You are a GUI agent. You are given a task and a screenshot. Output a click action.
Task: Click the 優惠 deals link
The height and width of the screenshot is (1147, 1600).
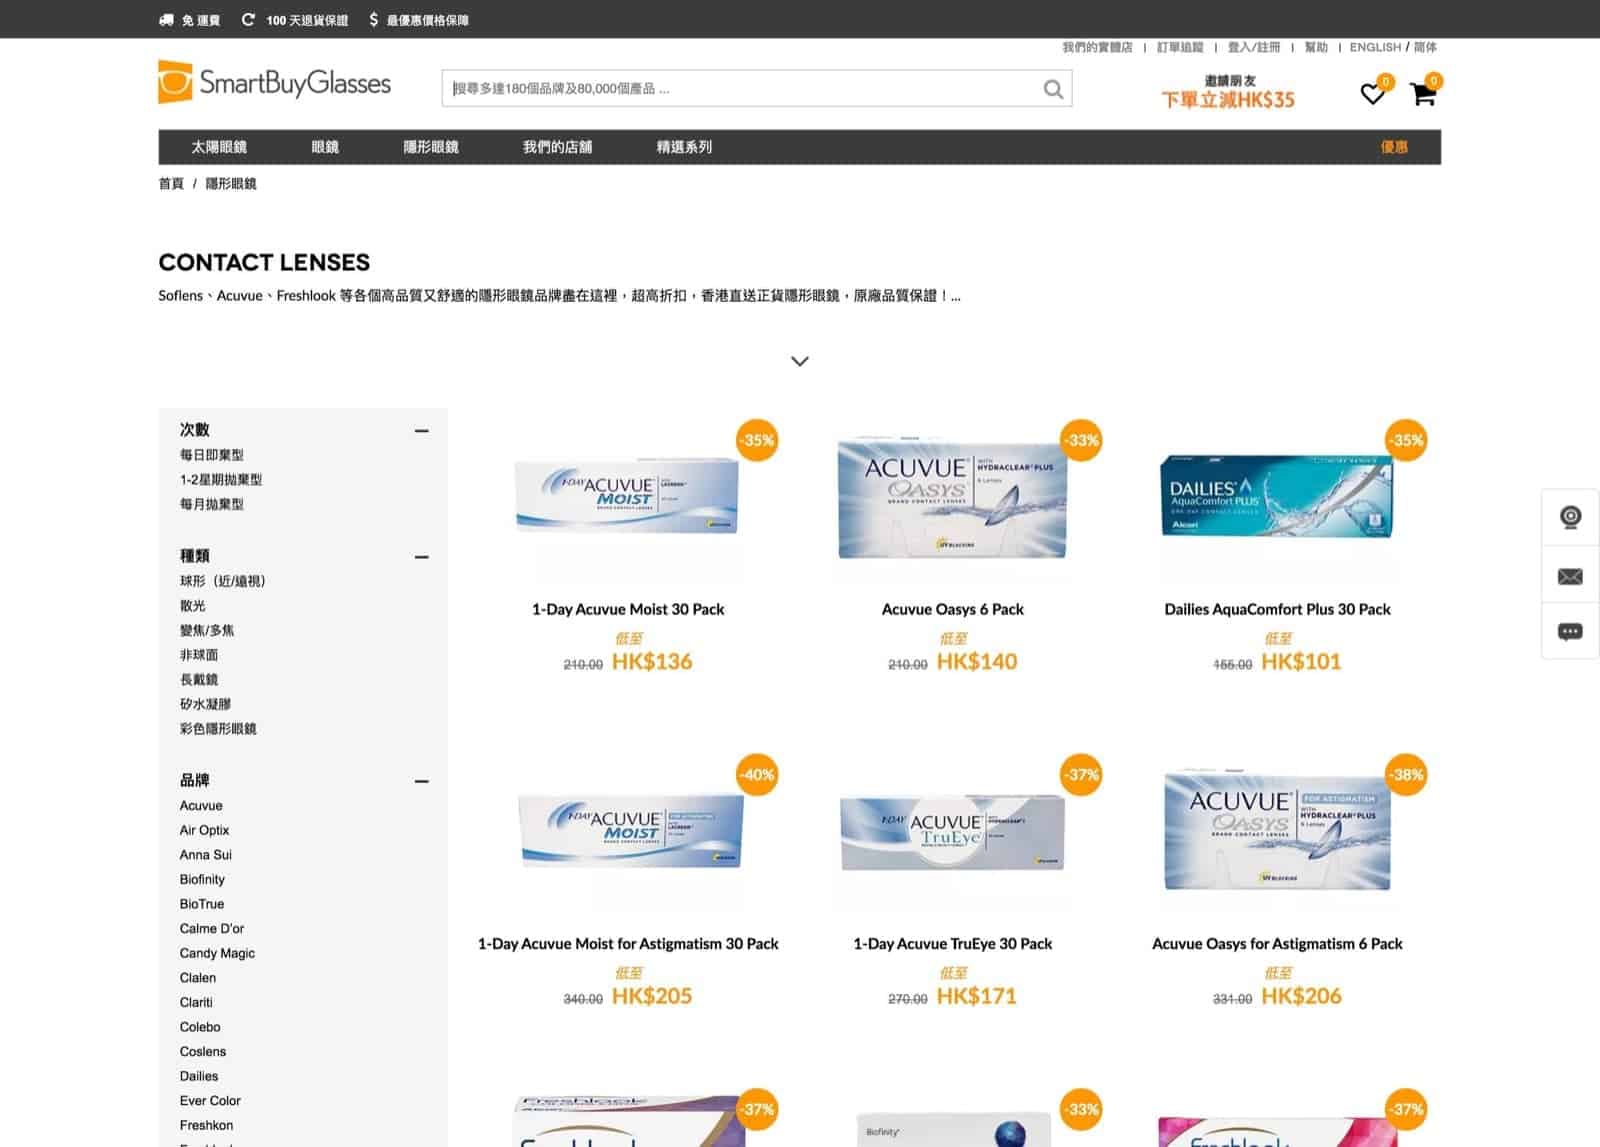(1394, 147)
